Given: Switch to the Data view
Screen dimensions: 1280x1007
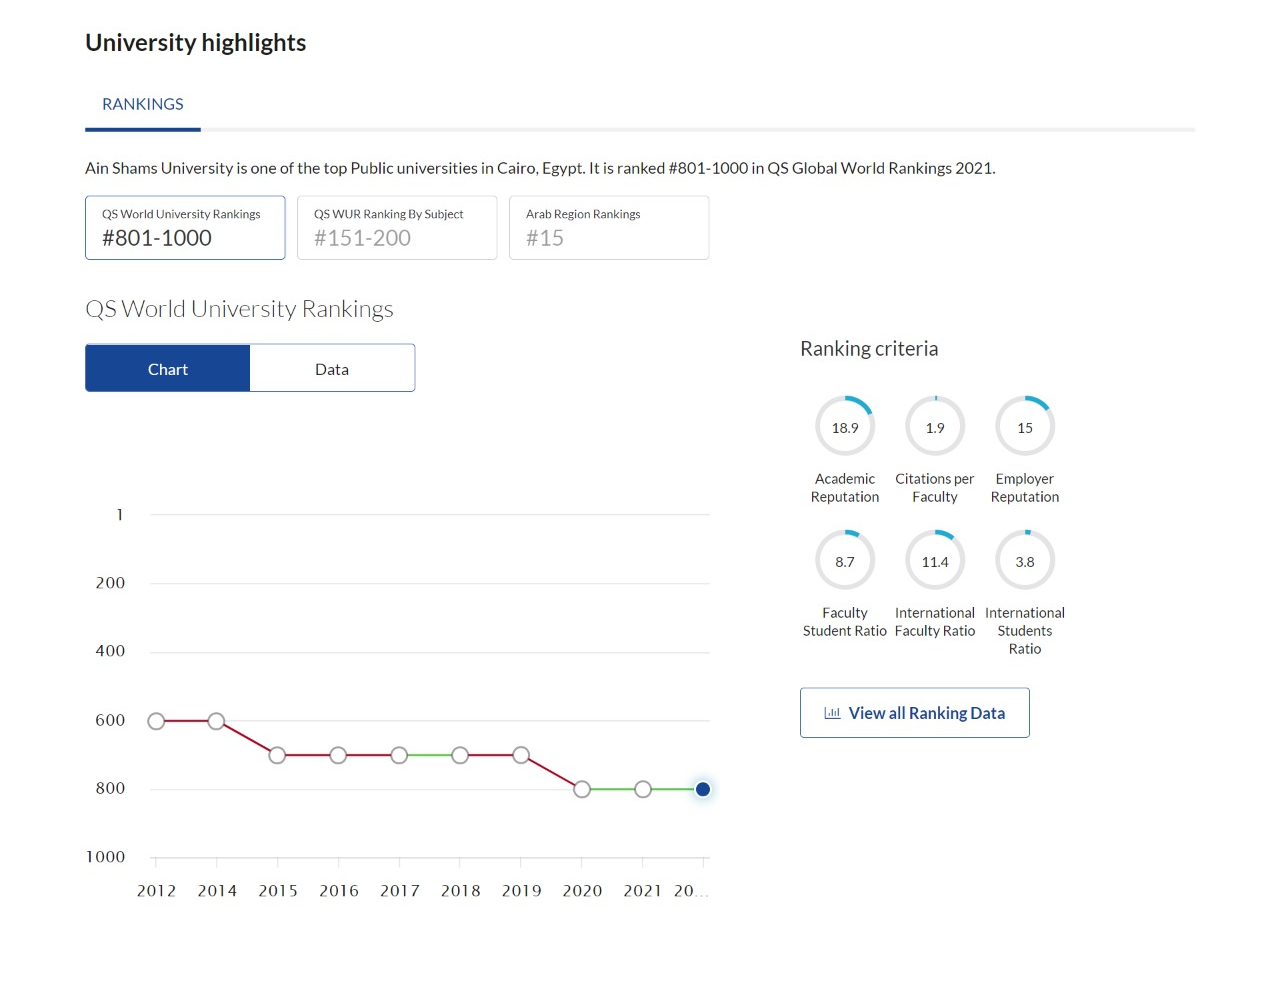Looking at the screenshot, I should pos(332,369).
